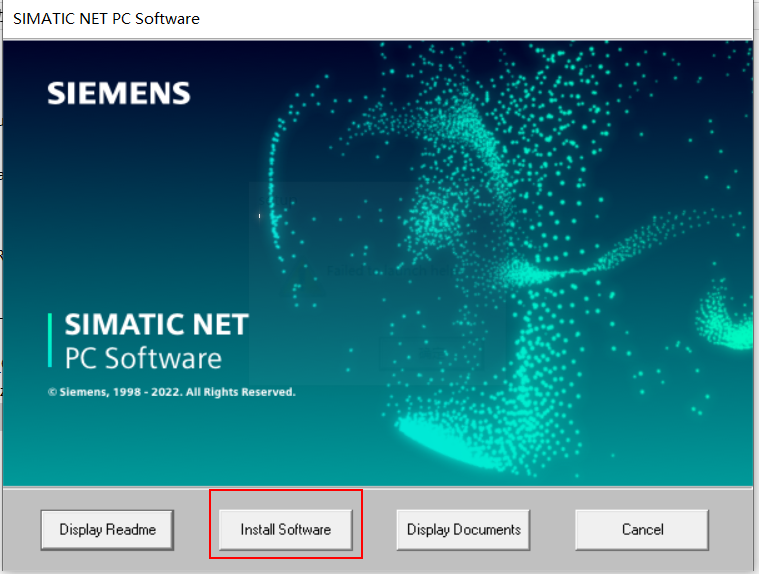Click the PC Software subtitle text
759x574 pixels.
pyautogui.click(x=143, y=358)
